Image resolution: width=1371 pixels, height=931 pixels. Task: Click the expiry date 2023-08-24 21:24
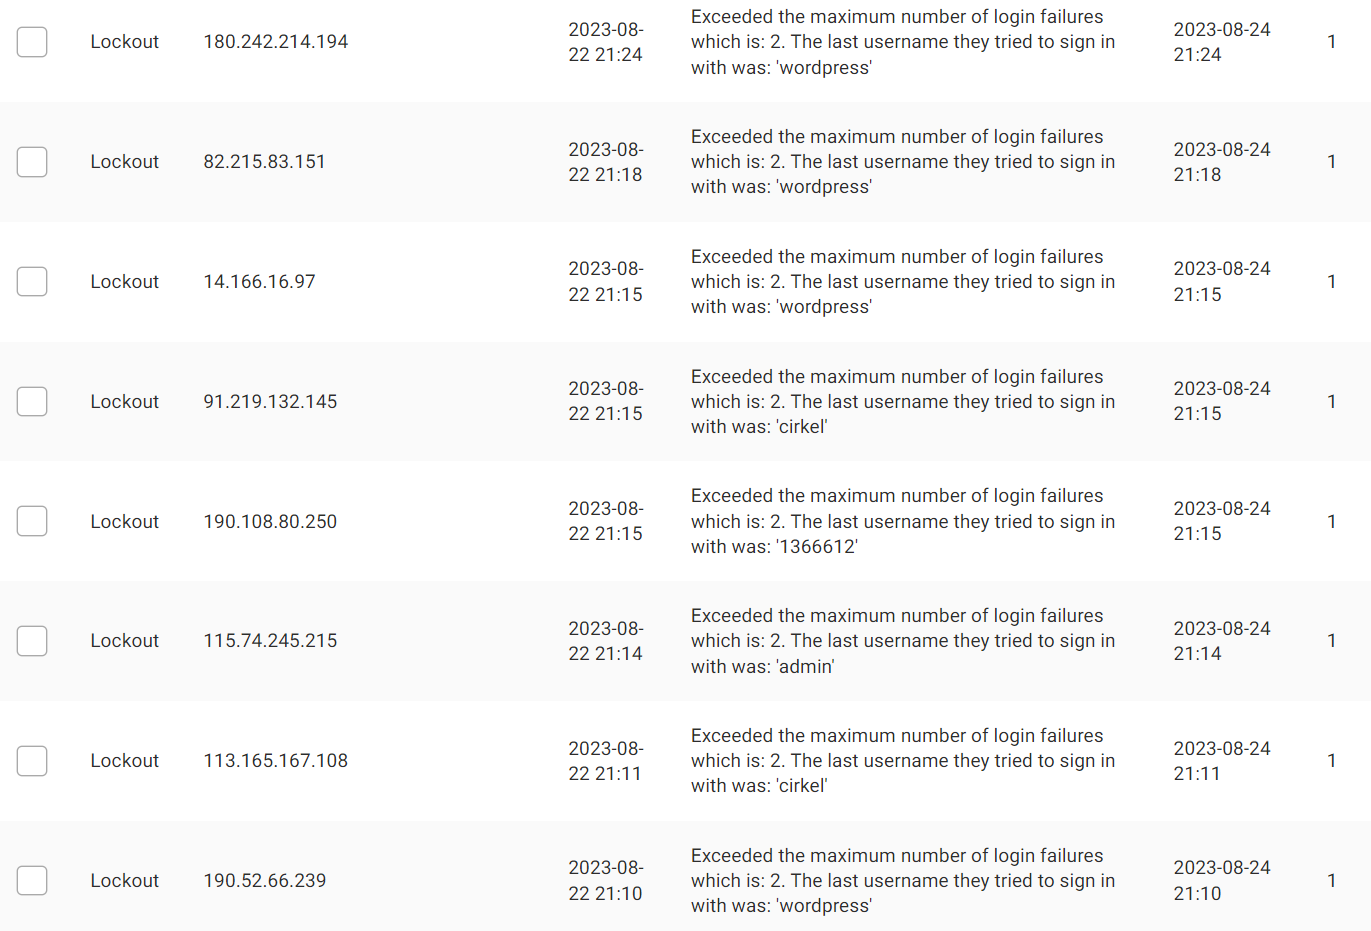pos(1221,42)
